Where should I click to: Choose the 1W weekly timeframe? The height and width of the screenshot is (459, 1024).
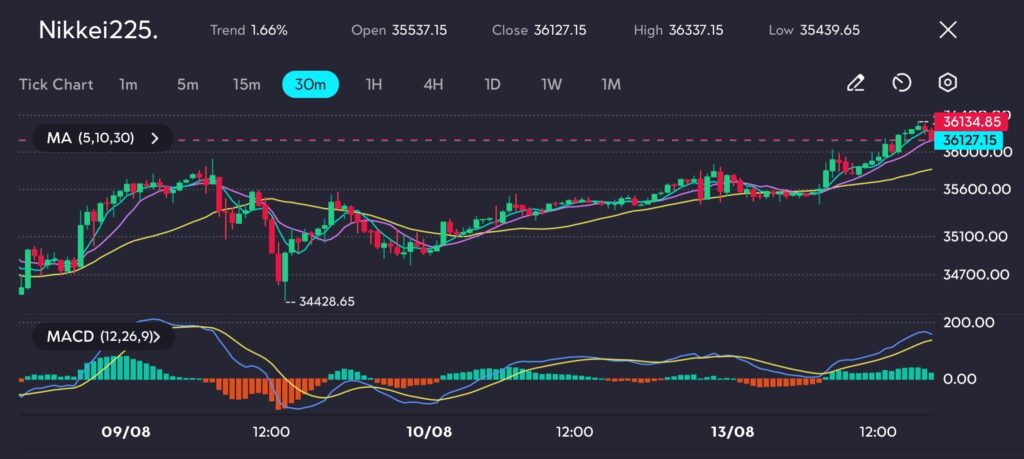[551, 84]
